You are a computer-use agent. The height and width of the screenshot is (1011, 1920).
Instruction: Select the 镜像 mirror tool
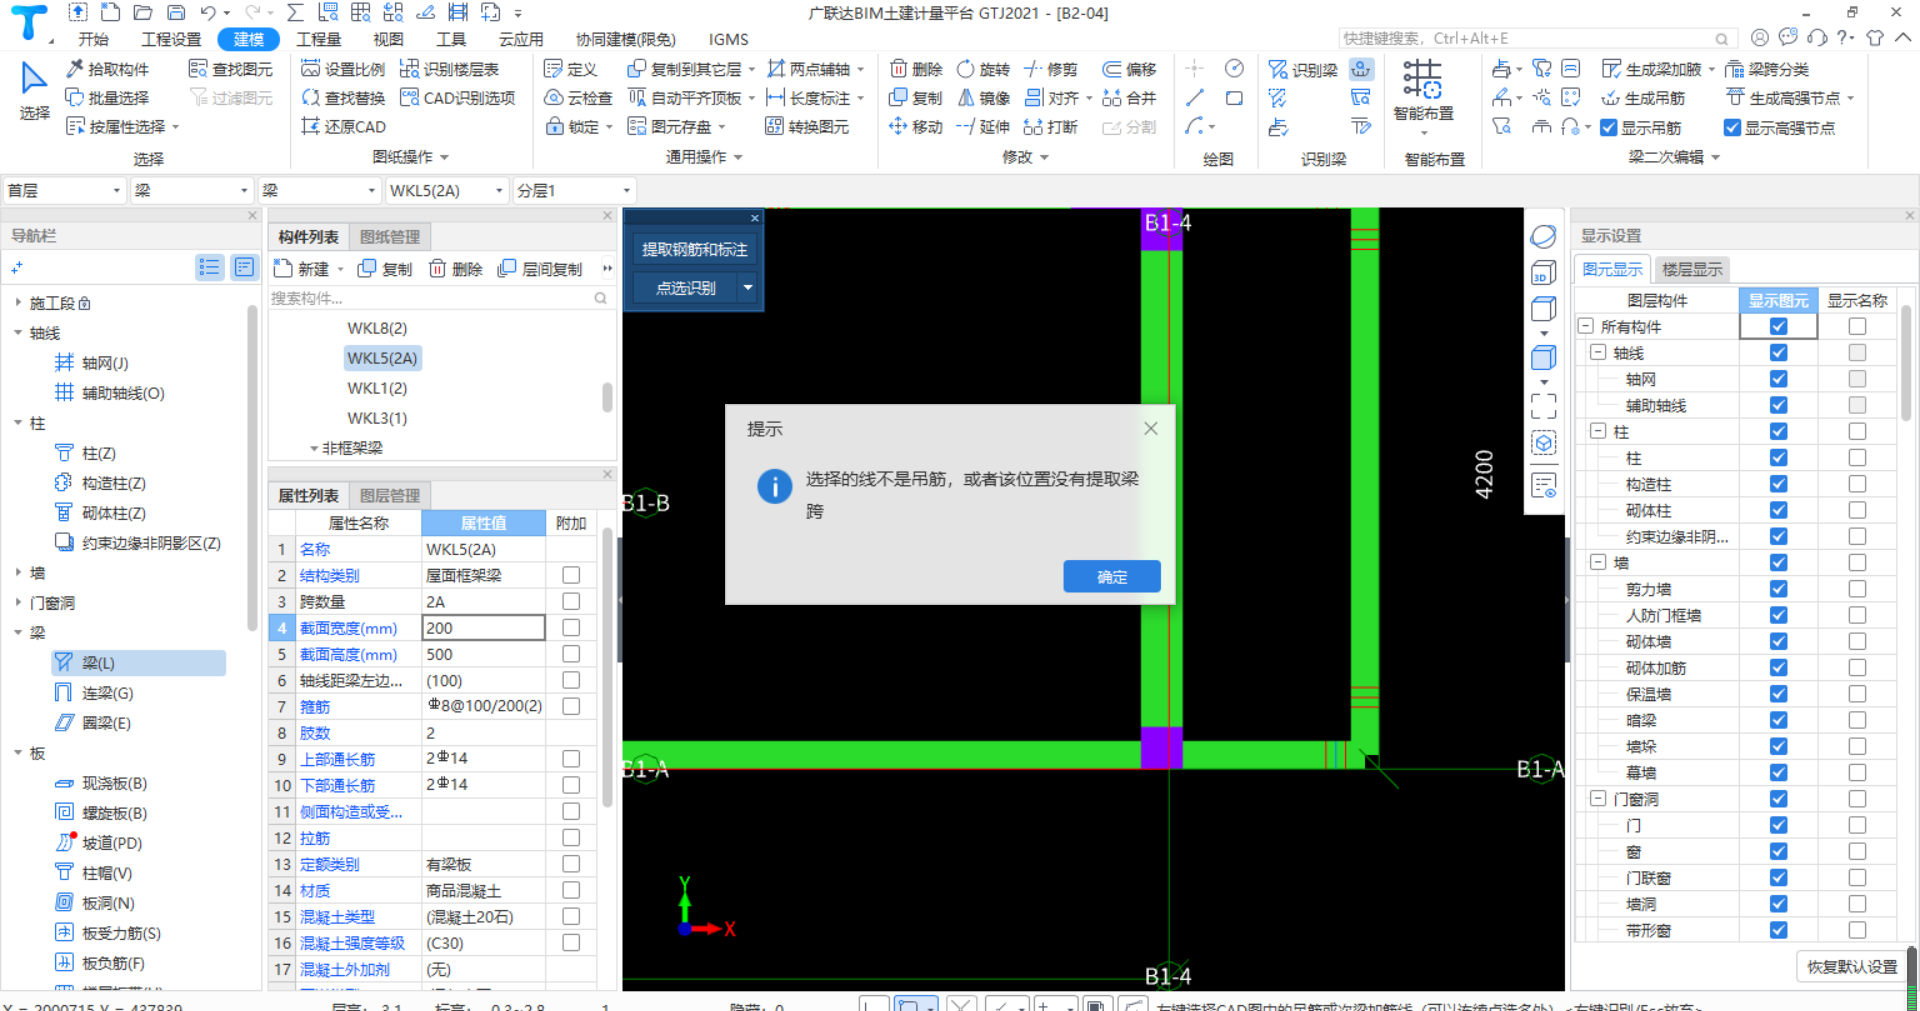[984, 98]
